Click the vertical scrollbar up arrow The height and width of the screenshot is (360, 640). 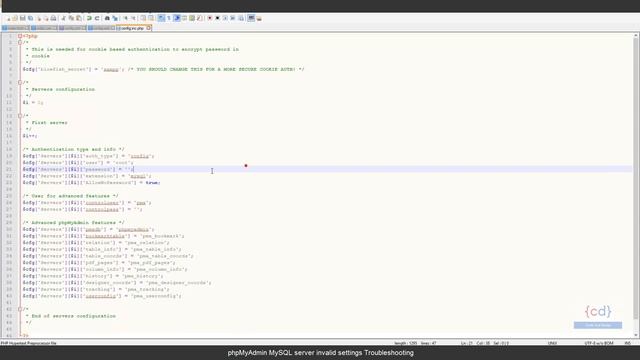(636, 36)
